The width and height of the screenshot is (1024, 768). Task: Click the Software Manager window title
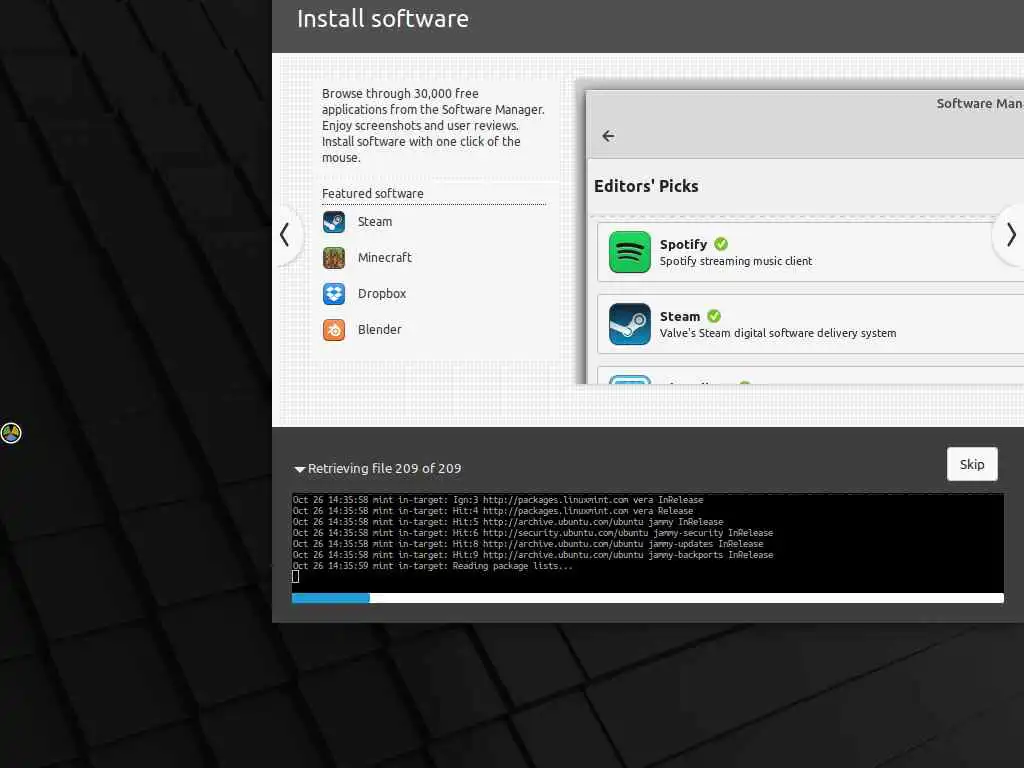coord(980,103)
